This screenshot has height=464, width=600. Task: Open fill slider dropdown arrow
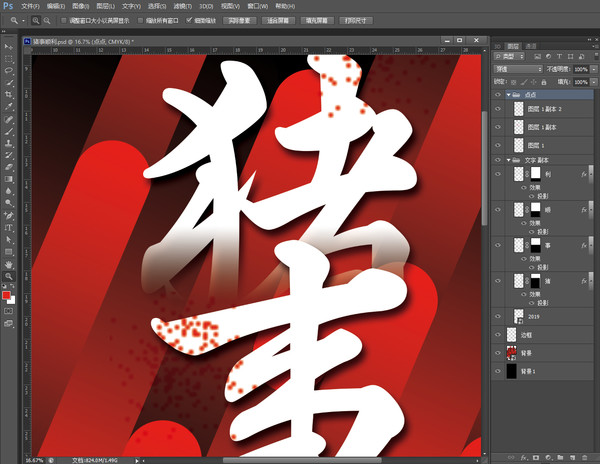[594, 82]
